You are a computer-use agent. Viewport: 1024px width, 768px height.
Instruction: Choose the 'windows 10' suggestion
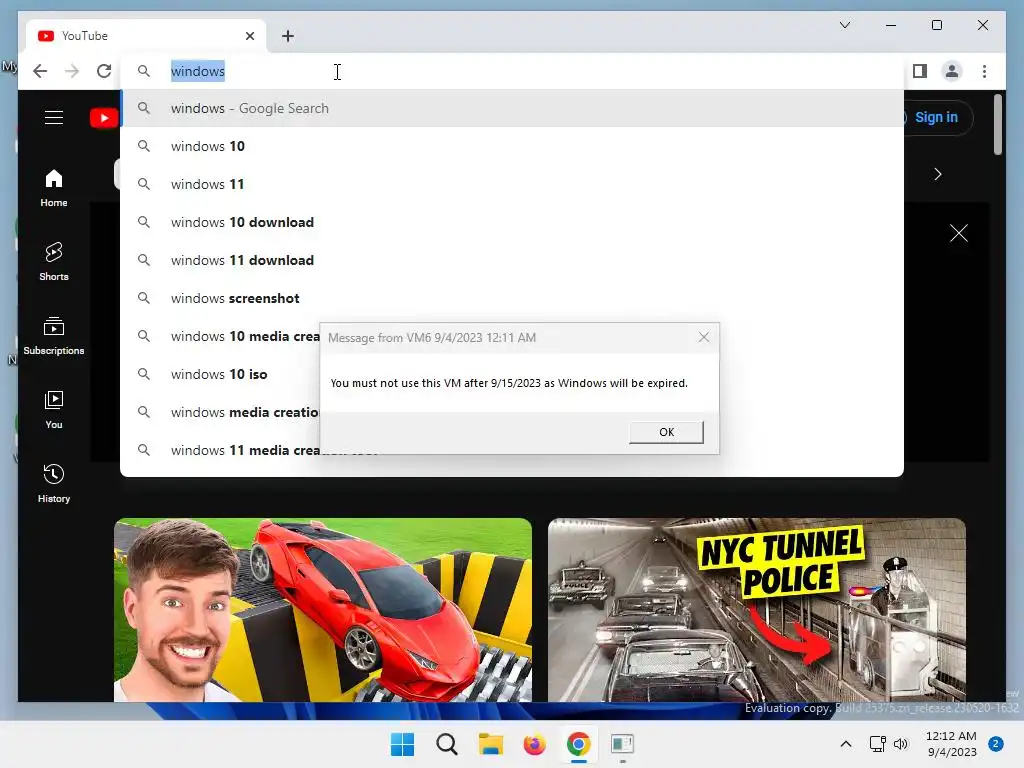512,146
